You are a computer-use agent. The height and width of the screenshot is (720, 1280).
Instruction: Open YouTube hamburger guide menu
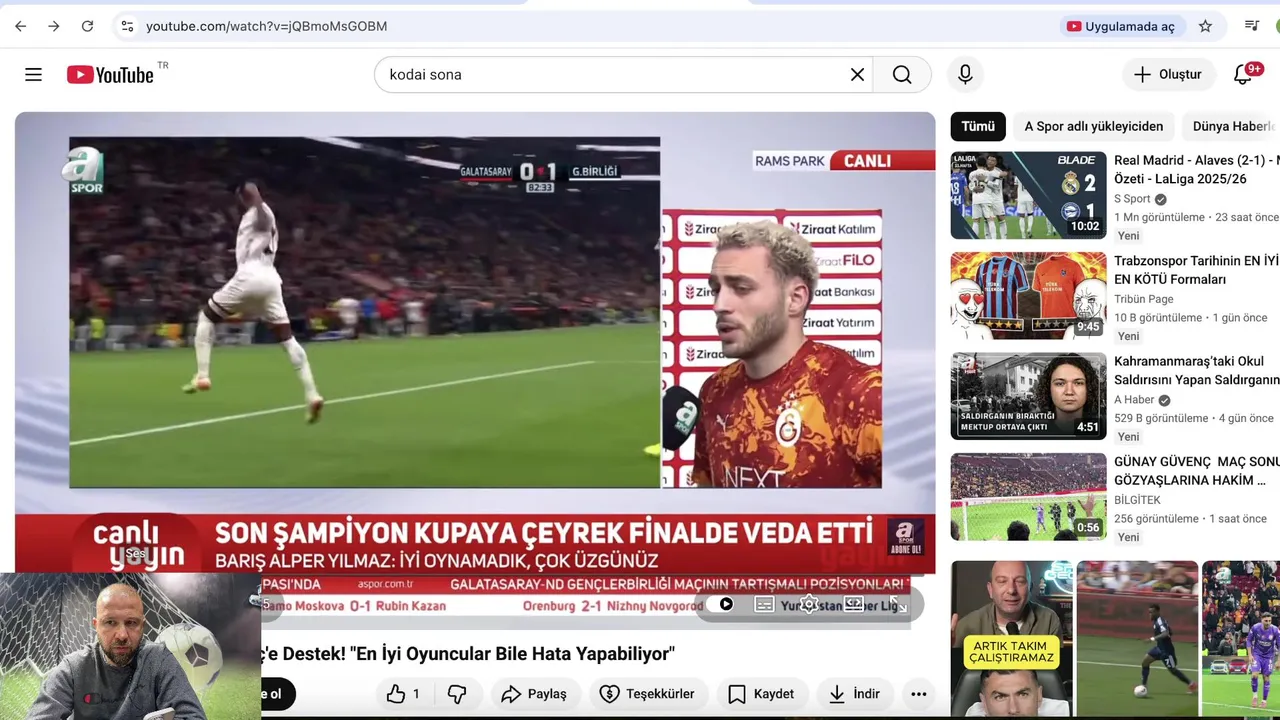coord(33,74)
